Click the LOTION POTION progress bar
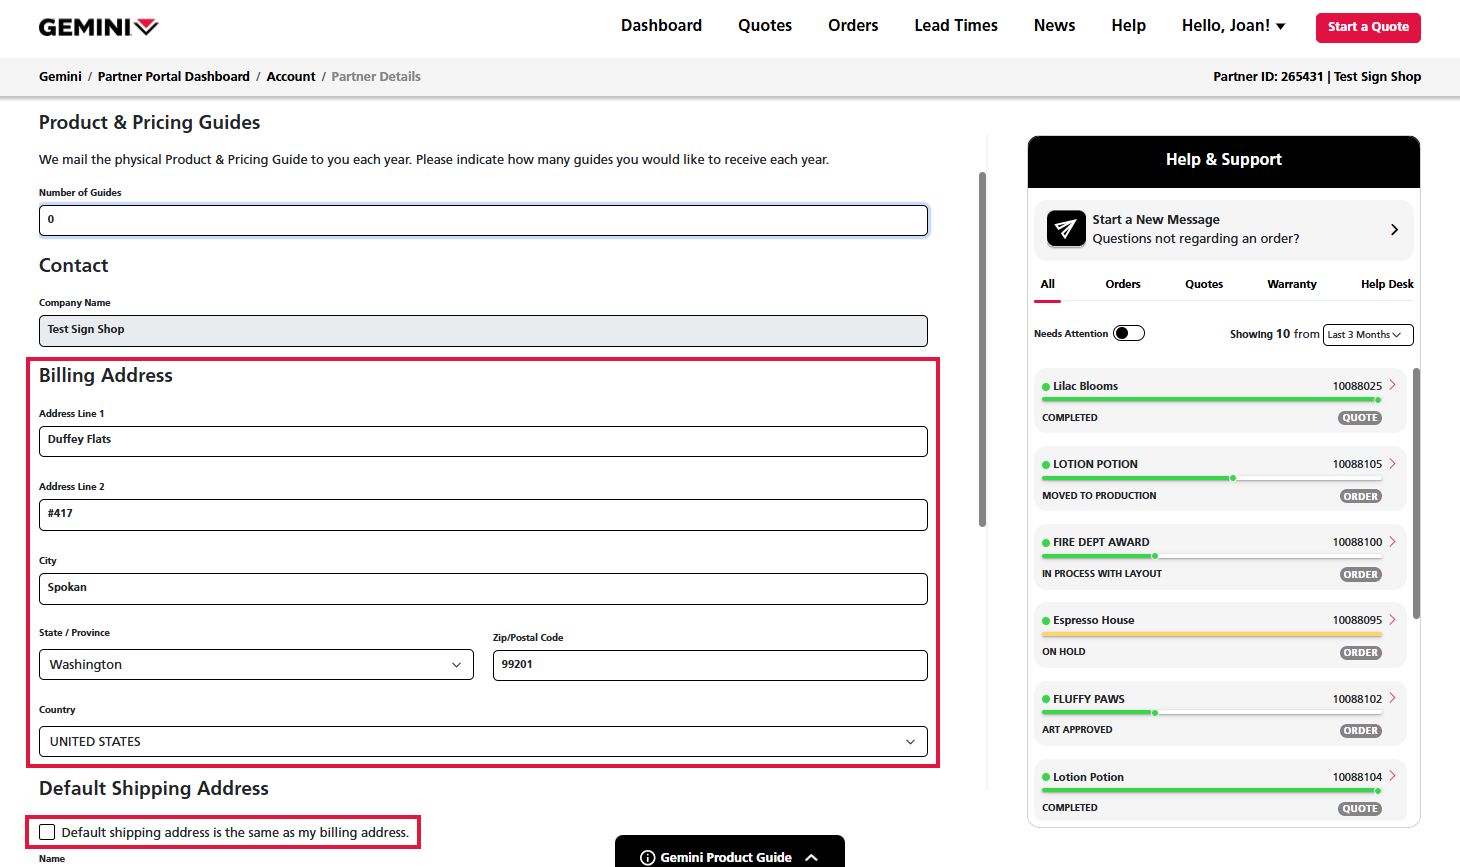 point(1211,478)
